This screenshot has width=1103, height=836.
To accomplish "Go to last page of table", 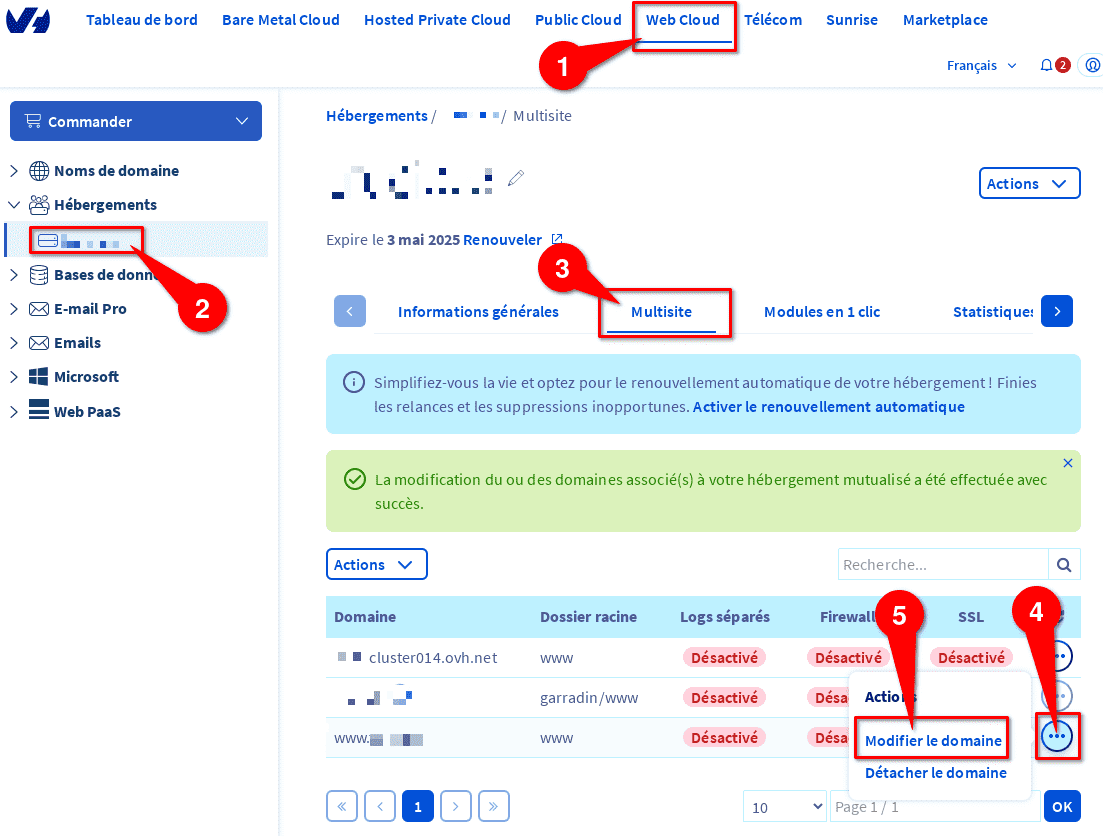I will tap(493, 806).
